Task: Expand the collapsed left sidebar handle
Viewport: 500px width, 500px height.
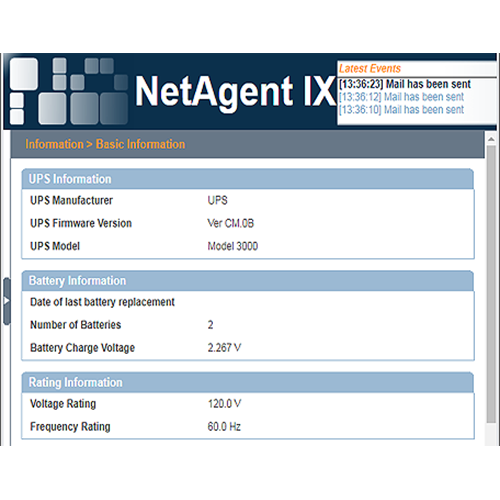Action: click(7, 301)
